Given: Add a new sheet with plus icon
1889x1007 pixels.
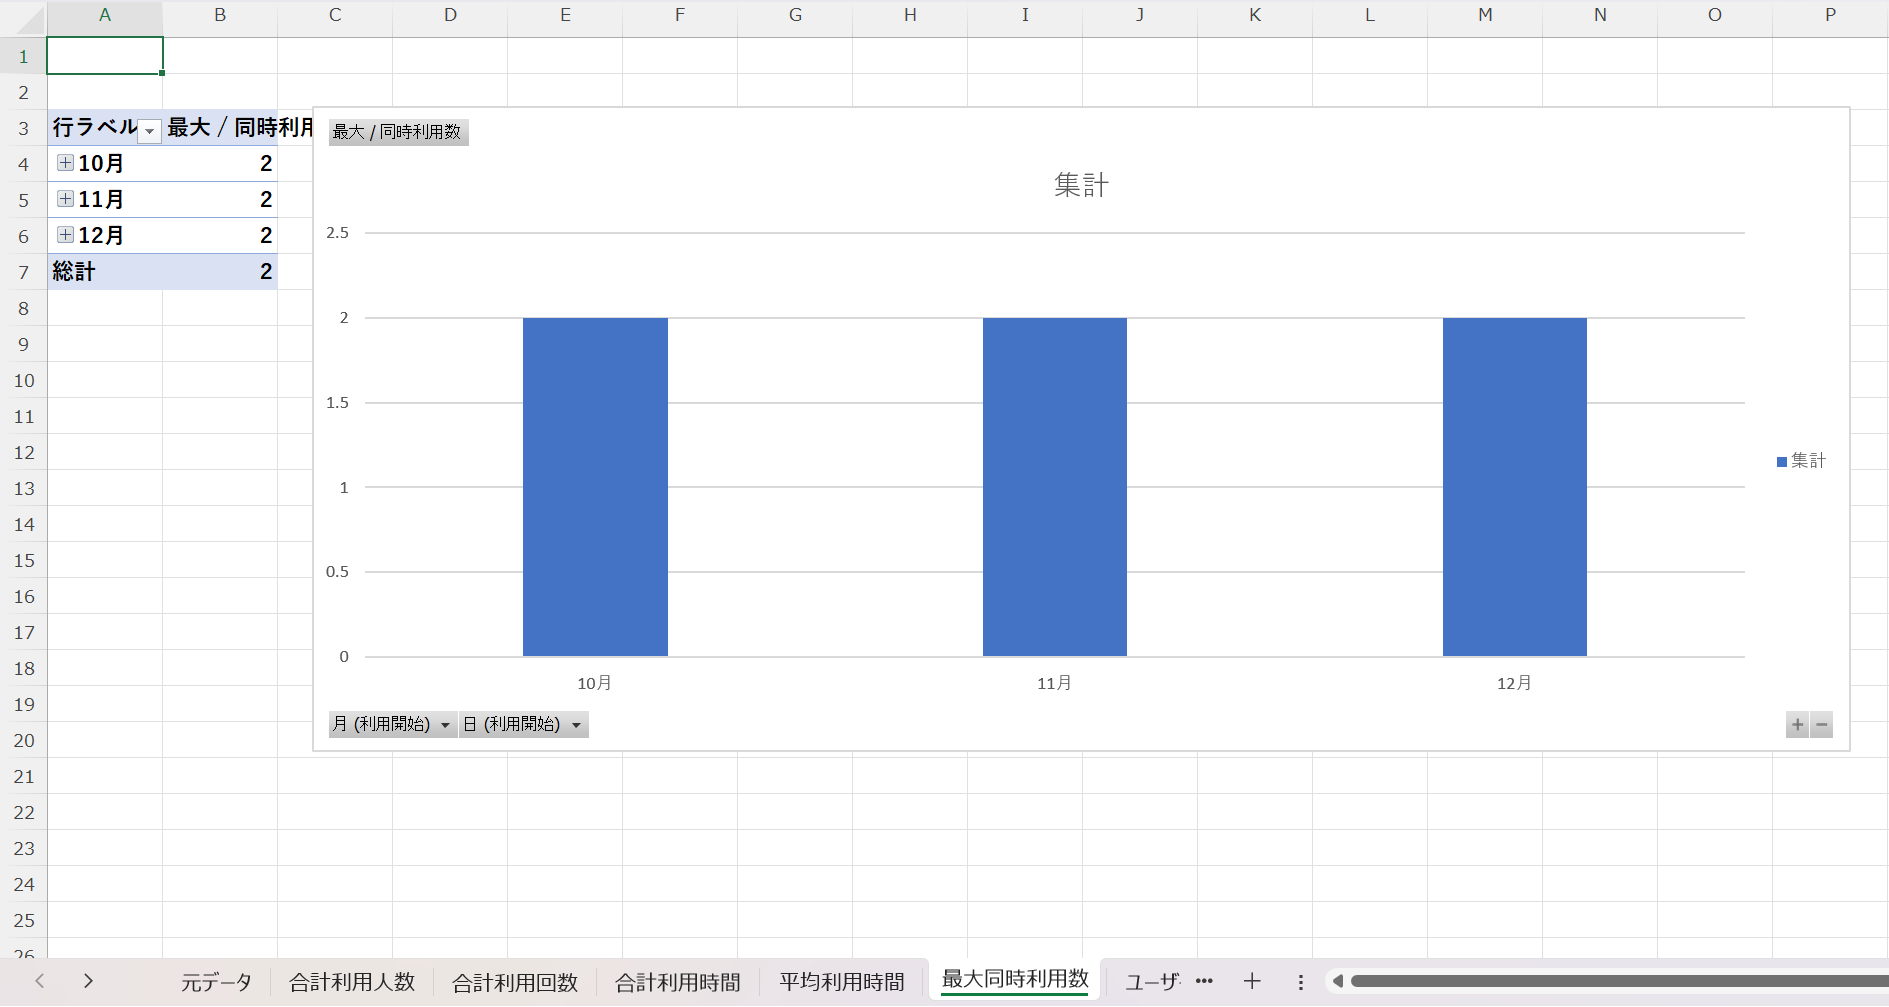Looking at the screenshot, I should coord(1252,982).
